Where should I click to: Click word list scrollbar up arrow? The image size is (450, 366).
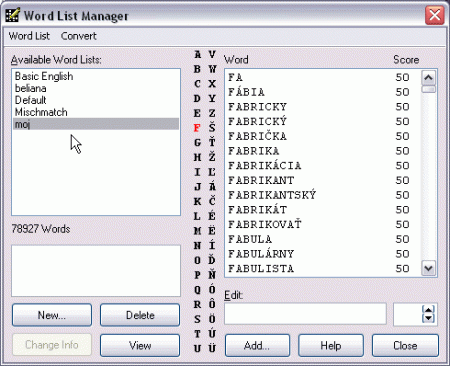(428, 78)
